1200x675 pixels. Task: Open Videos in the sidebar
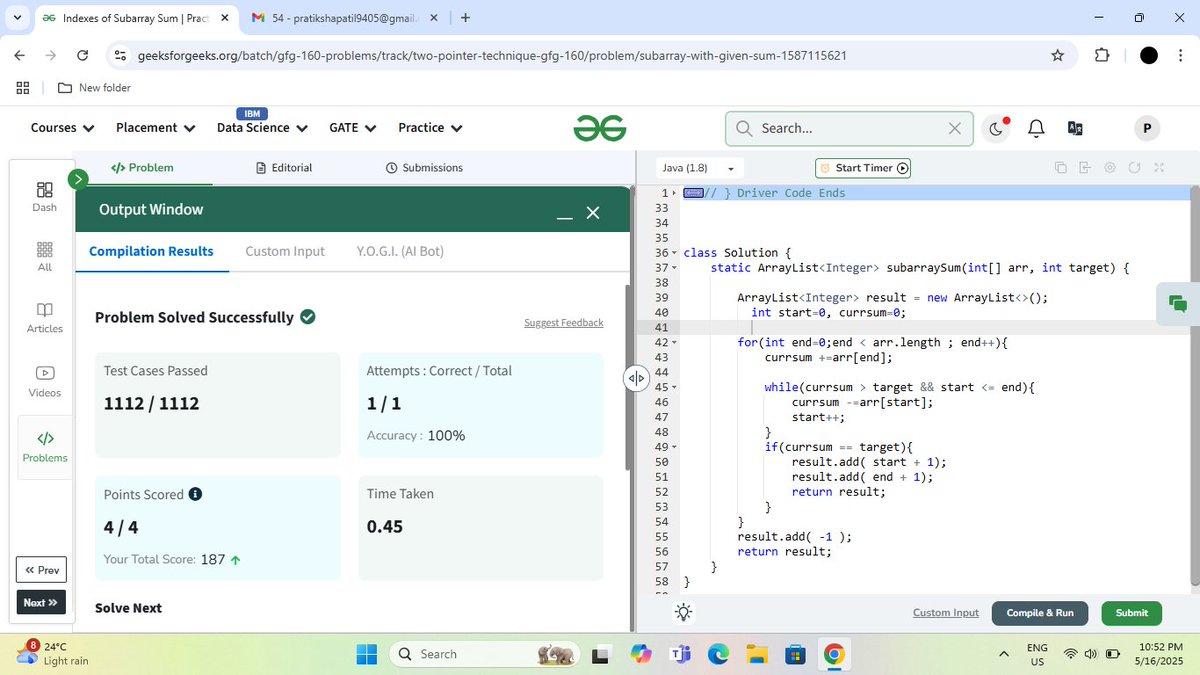[45, 381]
